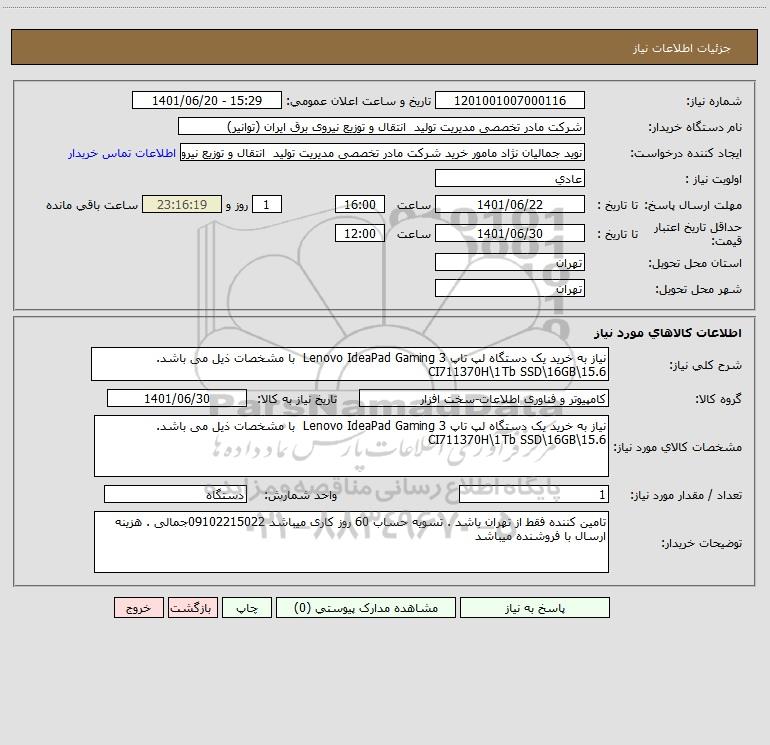
Task: Click the استان محل تحویل label
Action: pos(695,263)
